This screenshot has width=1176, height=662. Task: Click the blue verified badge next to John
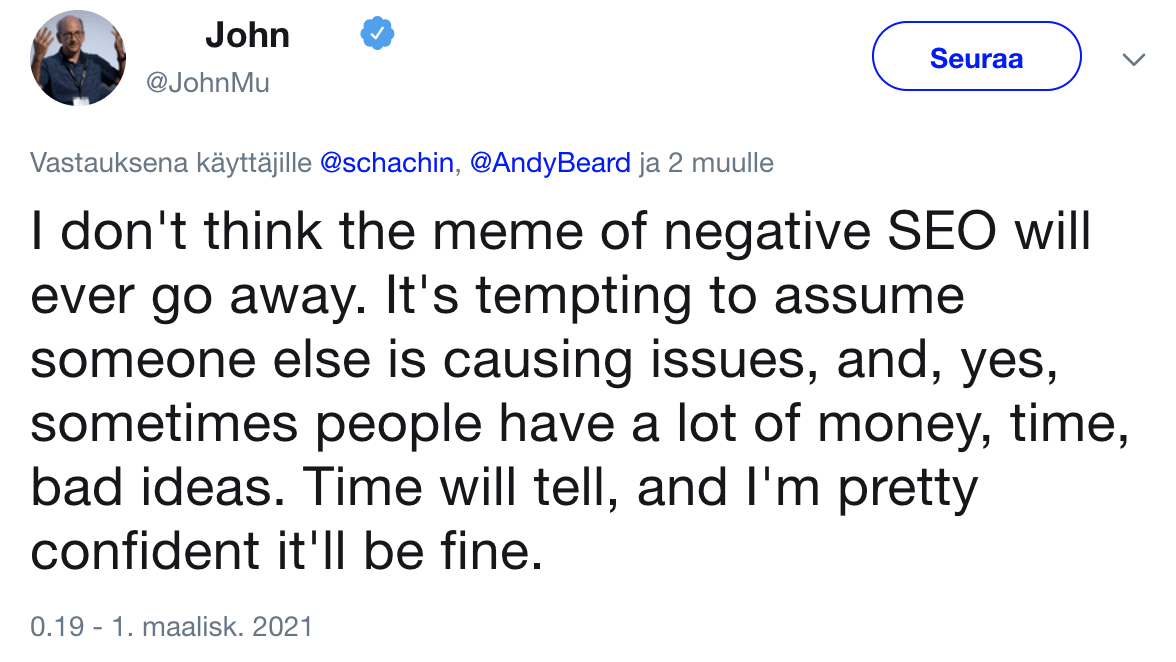pyautogui.click(x=375, y=33)
